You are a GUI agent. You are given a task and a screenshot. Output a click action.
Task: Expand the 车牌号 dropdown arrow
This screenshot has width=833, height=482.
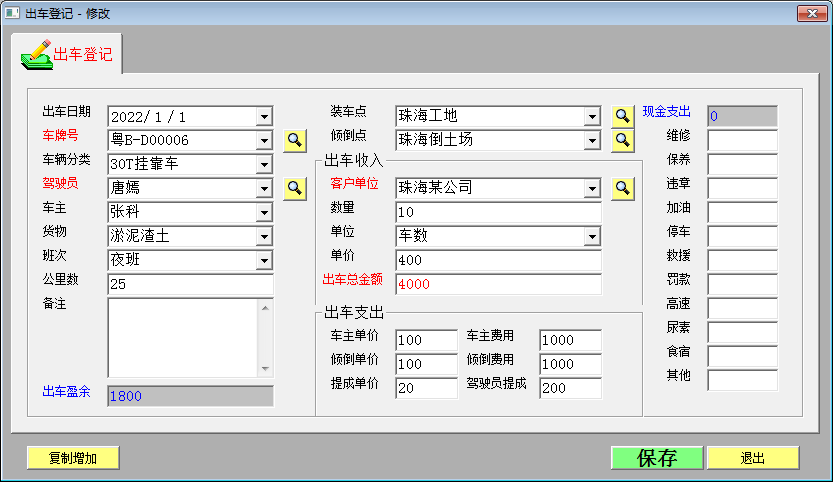coord(264,140)
